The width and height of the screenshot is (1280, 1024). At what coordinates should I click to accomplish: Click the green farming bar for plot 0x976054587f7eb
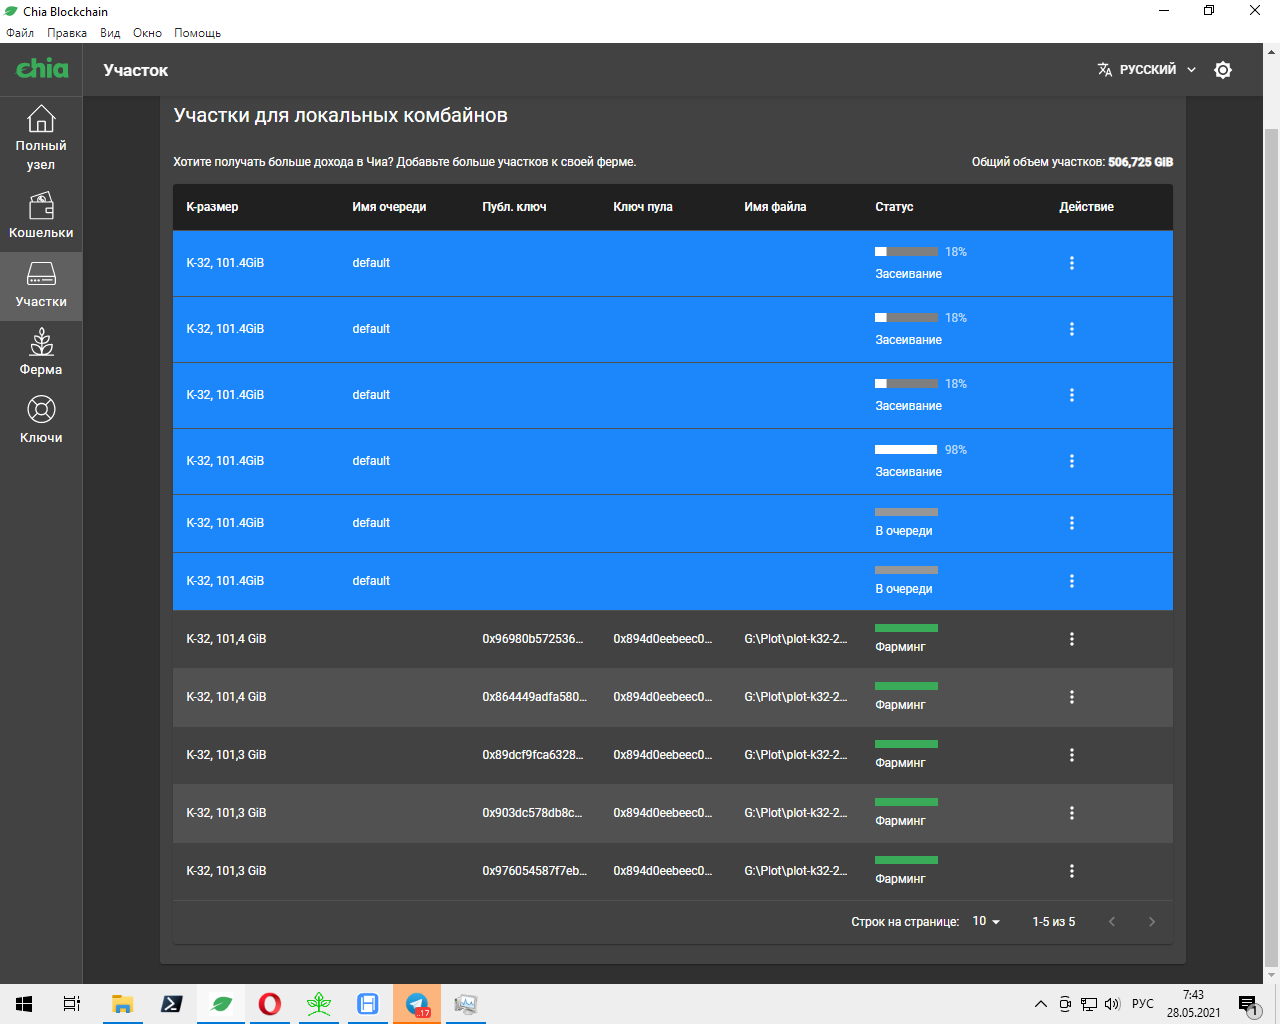906,860
